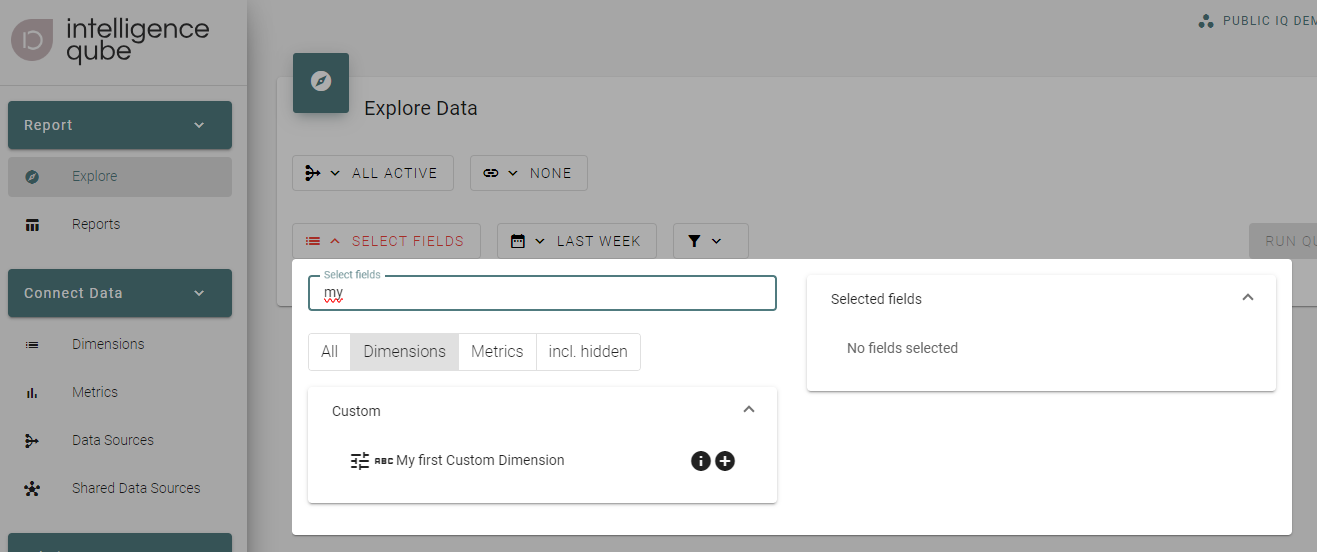Click the SELECT FIELDS button
This screenshot has width=1317, height=552.
pos(386,241)
